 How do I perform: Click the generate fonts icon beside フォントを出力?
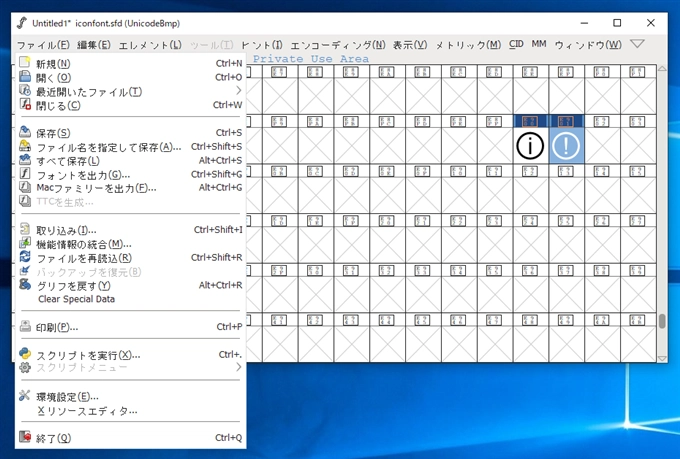click(25, 174)
